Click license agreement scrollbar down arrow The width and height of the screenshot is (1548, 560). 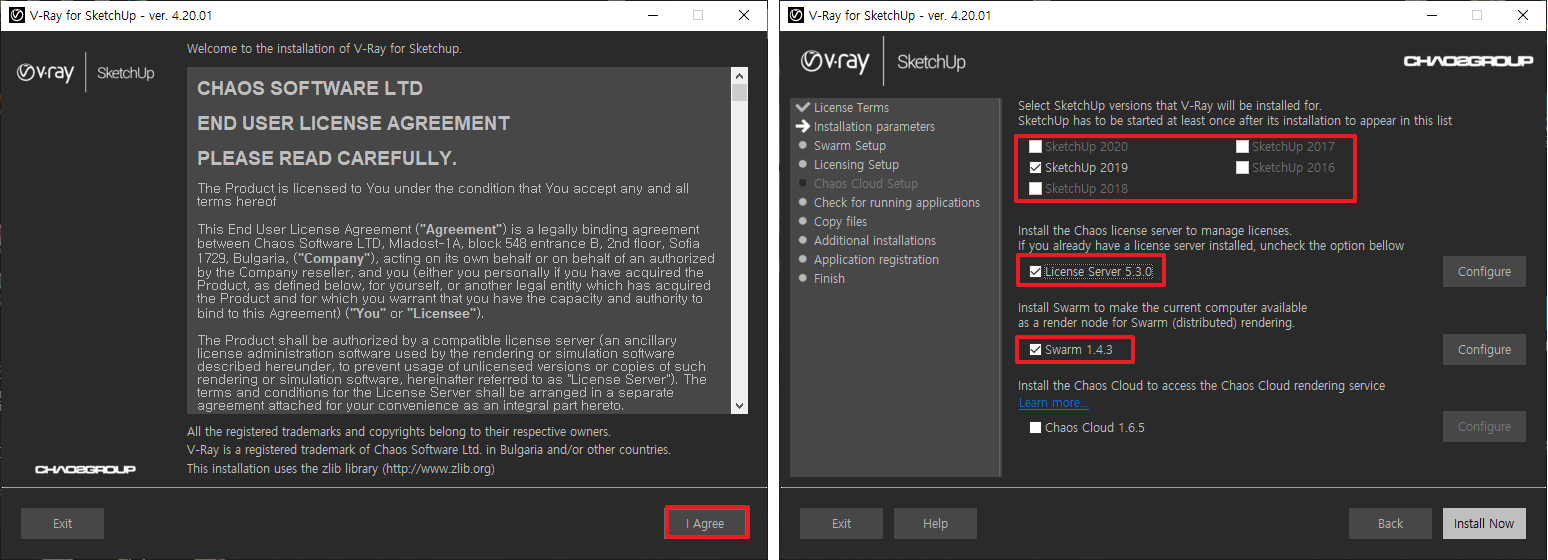point(739,405)
